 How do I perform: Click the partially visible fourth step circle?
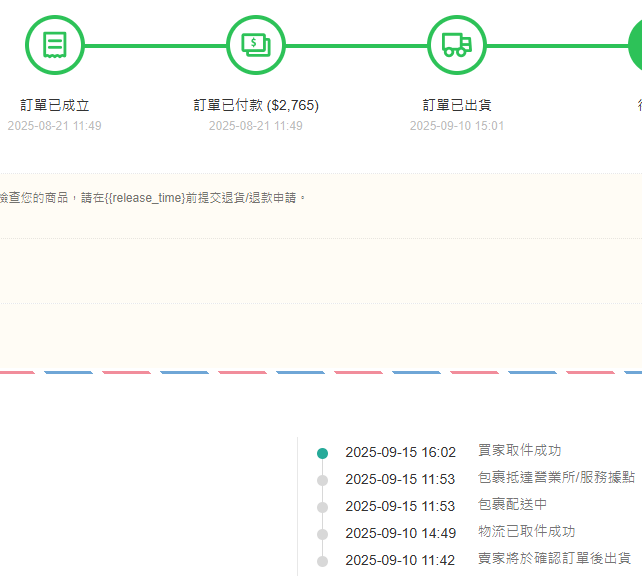(x=636, y=45)
